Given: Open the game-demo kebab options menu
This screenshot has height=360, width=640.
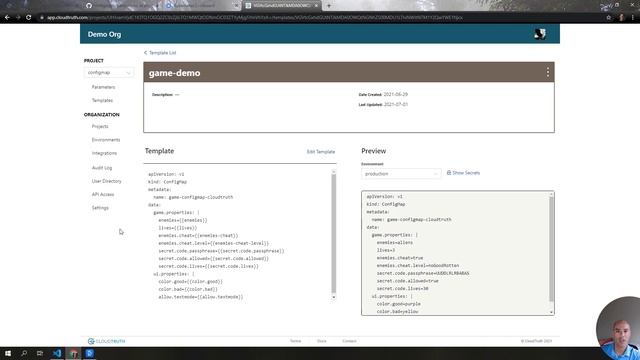Looking at the screenshot, I should pos(547,73).
